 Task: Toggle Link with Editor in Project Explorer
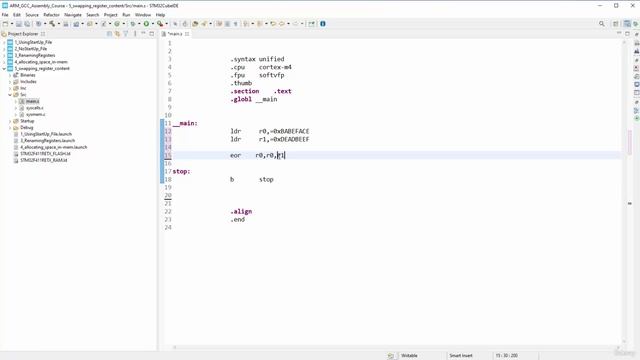118,34
